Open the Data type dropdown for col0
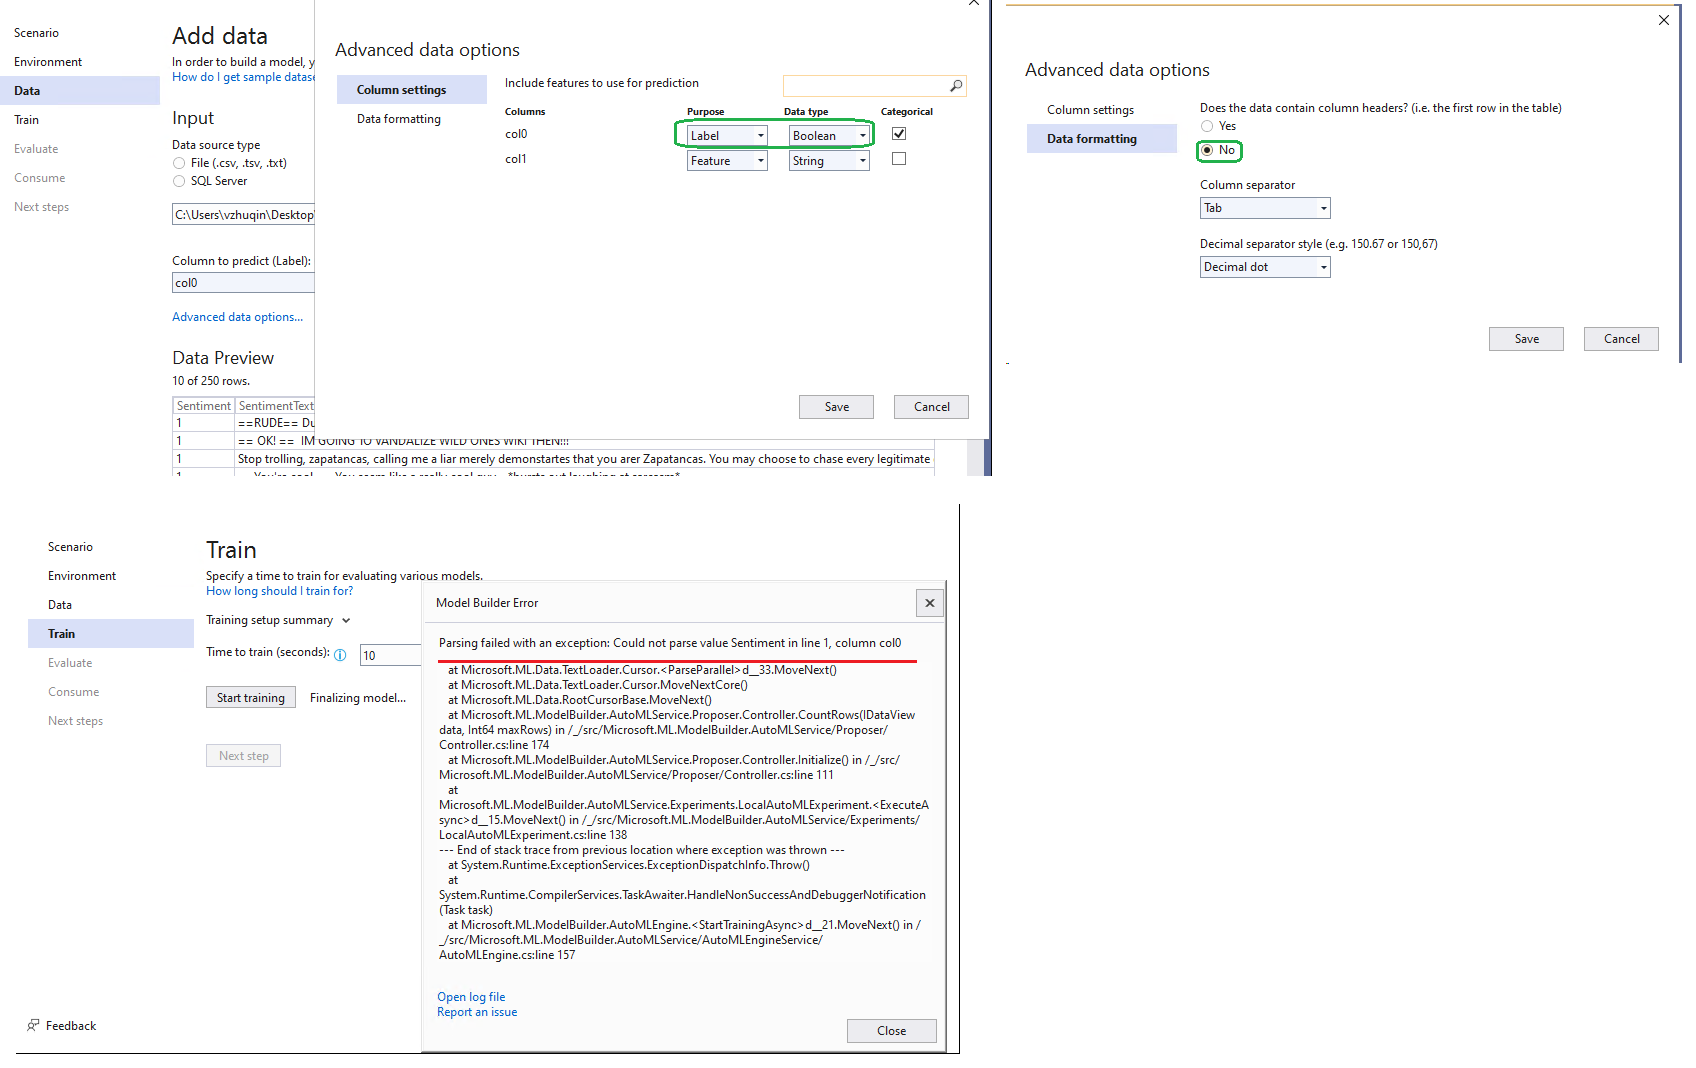The height and width of the screenshot is (1068, 1696). 829,135
